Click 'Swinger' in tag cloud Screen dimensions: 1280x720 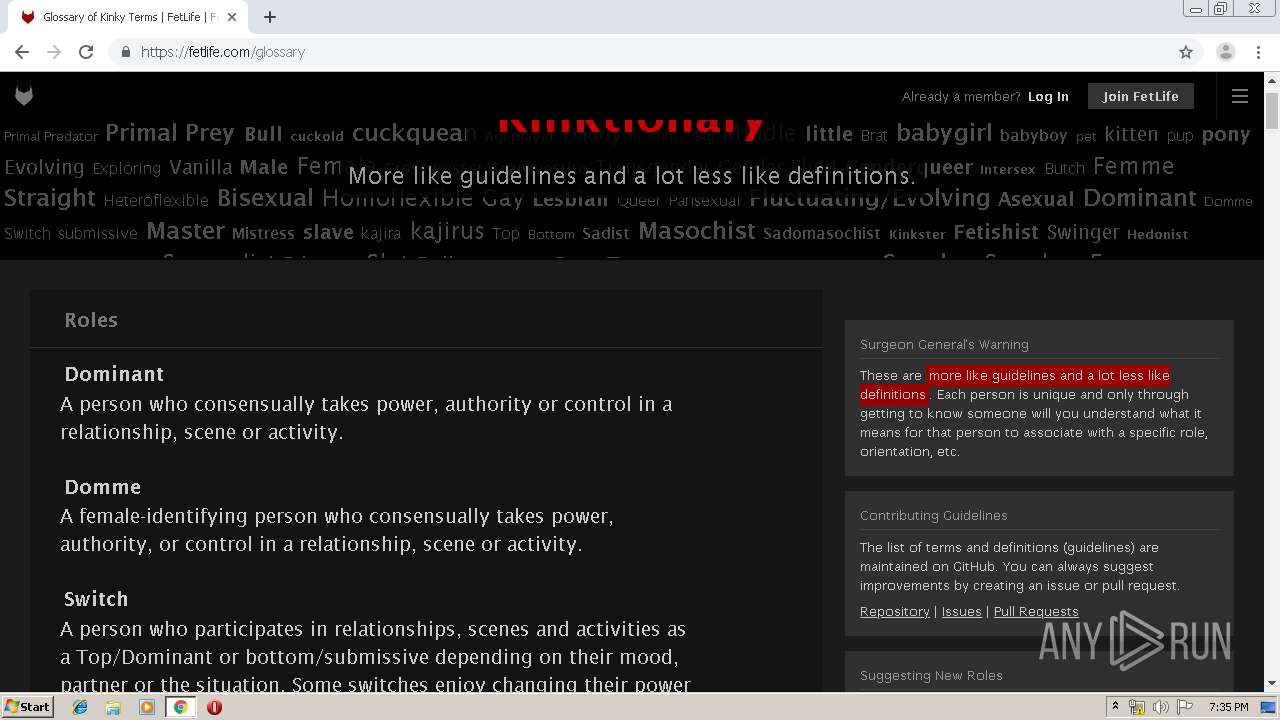1083,233
